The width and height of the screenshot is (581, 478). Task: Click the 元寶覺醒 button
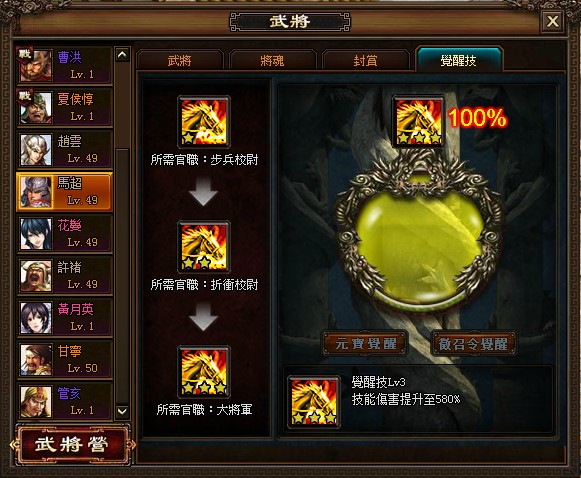[366, 343]
